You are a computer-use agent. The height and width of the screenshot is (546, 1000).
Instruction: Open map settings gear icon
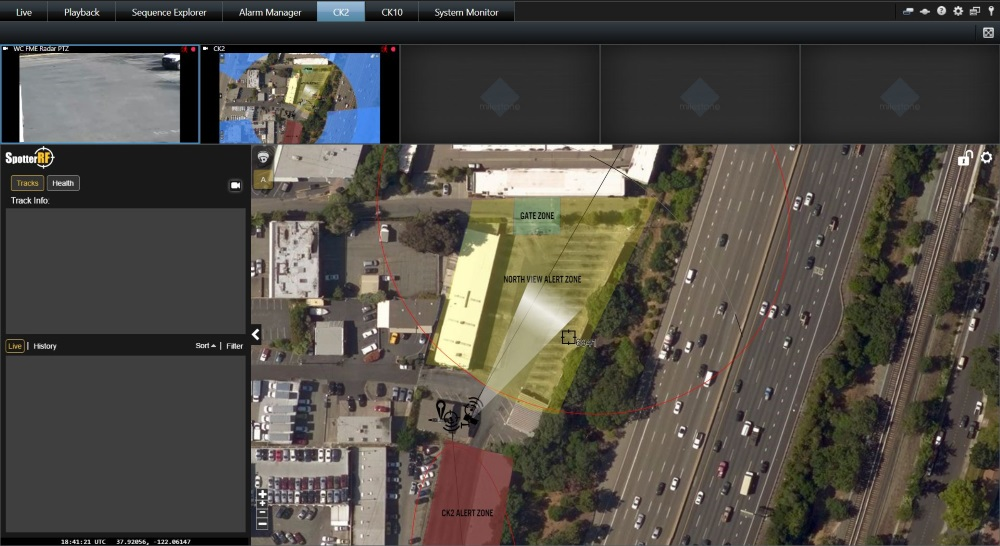point(986,158)
